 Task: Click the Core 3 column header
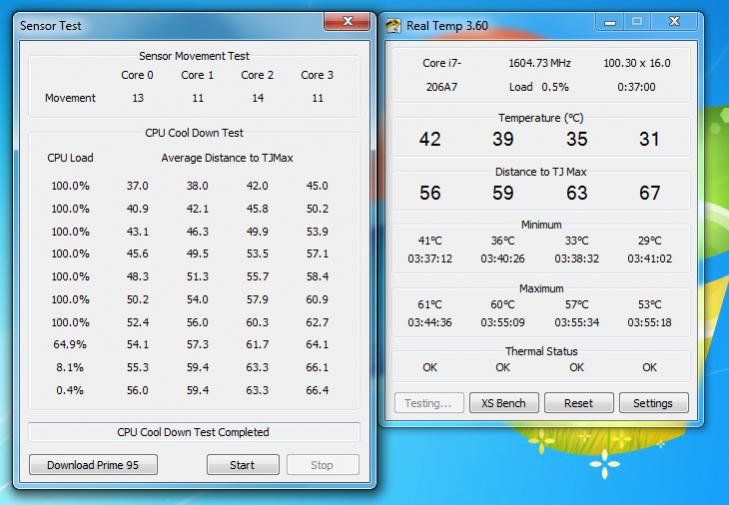pos(317,75)
